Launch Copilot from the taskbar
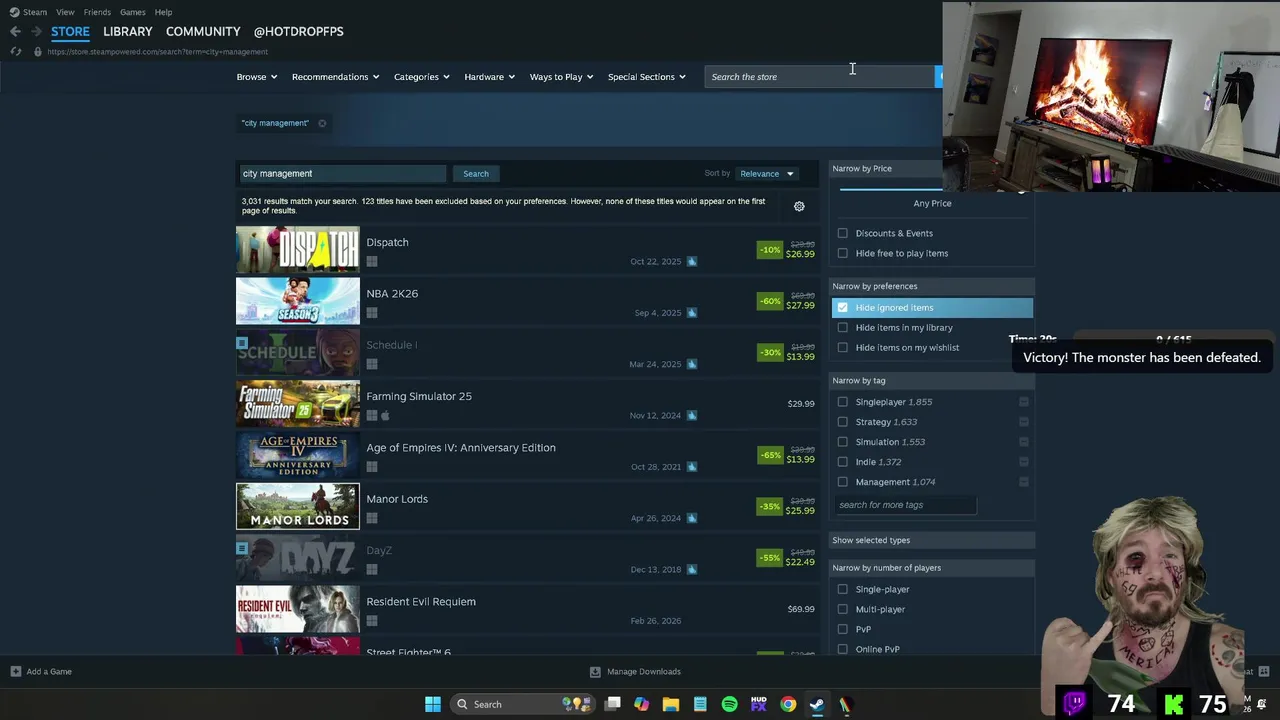 (x=641, y=704)
